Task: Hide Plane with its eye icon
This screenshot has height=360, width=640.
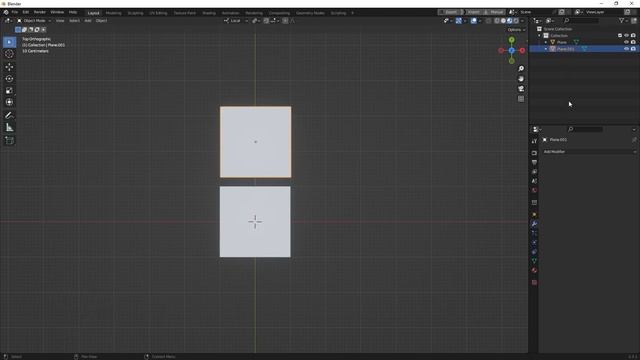Action: (x=627, y=42)
